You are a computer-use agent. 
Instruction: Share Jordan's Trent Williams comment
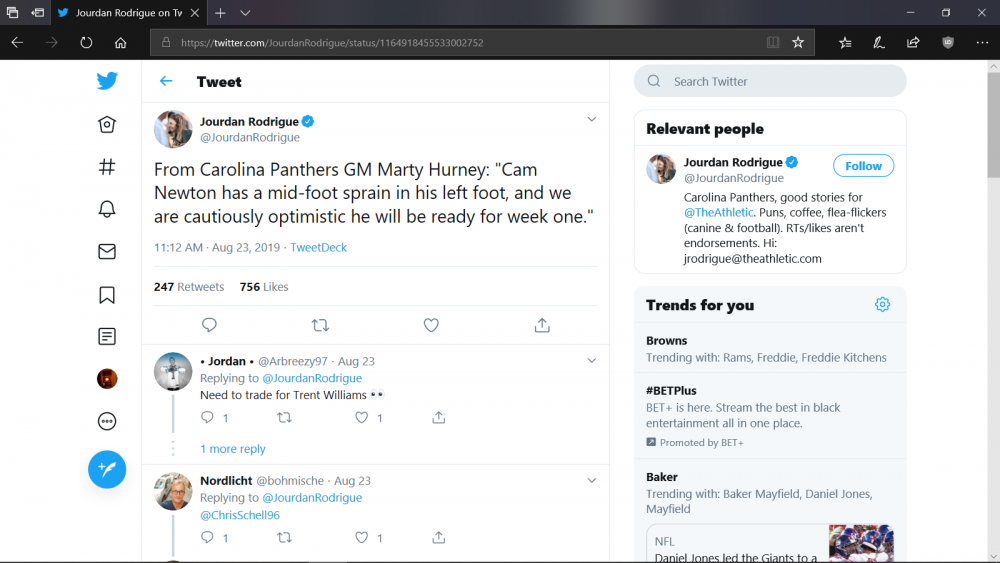pyautogui.click(x=439, y=418)
